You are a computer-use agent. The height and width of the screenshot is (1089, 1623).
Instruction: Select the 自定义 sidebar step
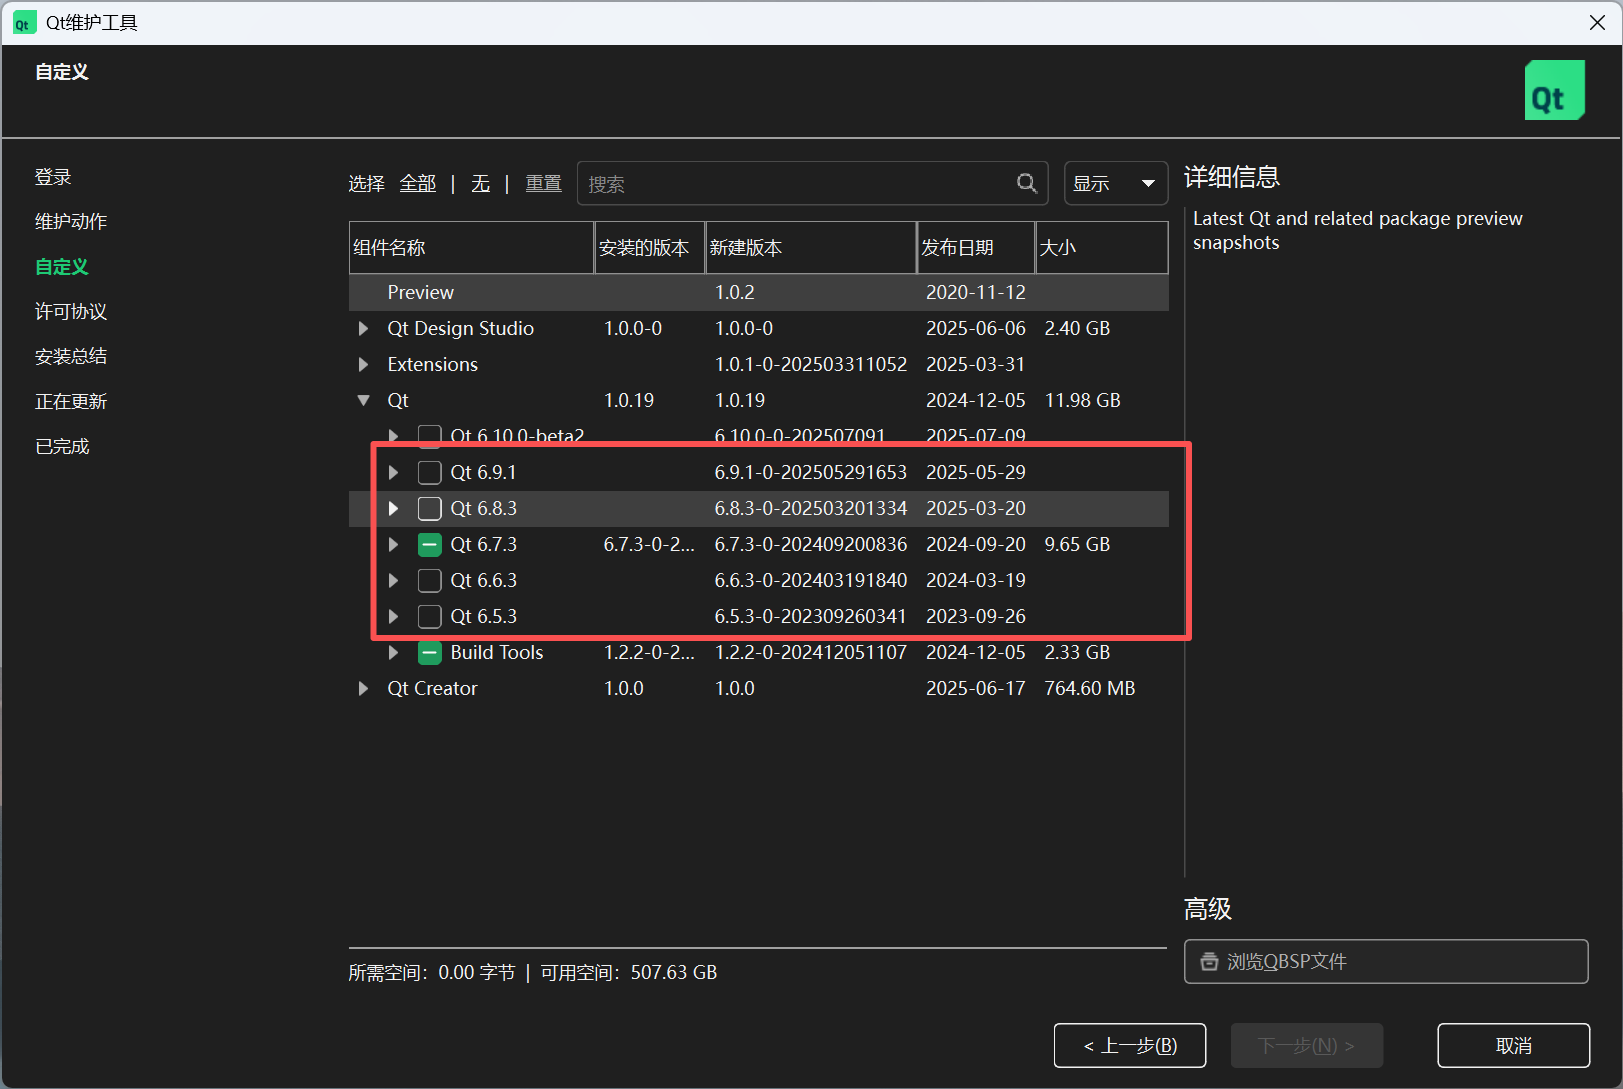(x=62, y=266)
